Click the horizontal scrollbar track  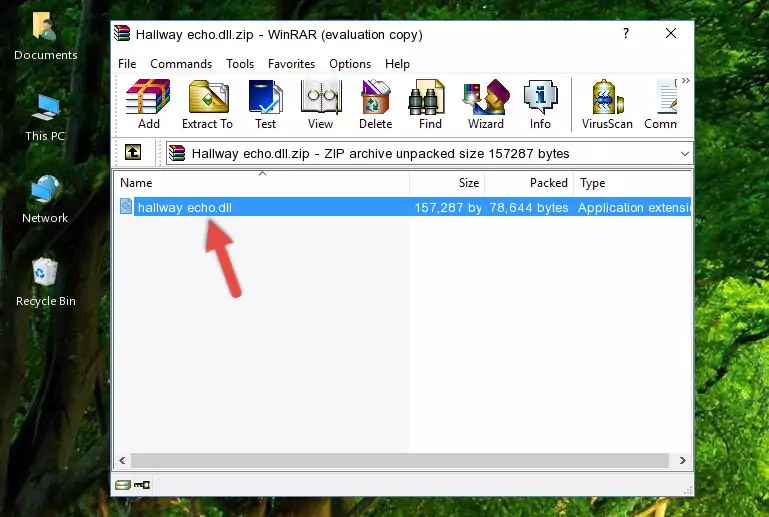coord(400,461)
